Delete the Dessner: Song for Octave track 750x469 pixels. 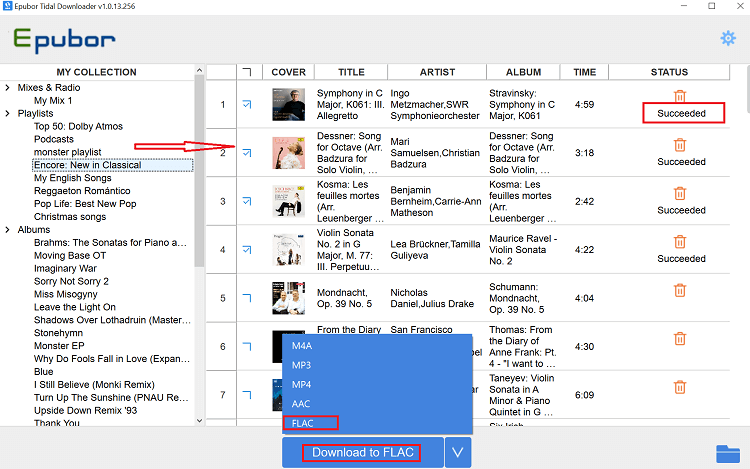click(x=680, y=144)
